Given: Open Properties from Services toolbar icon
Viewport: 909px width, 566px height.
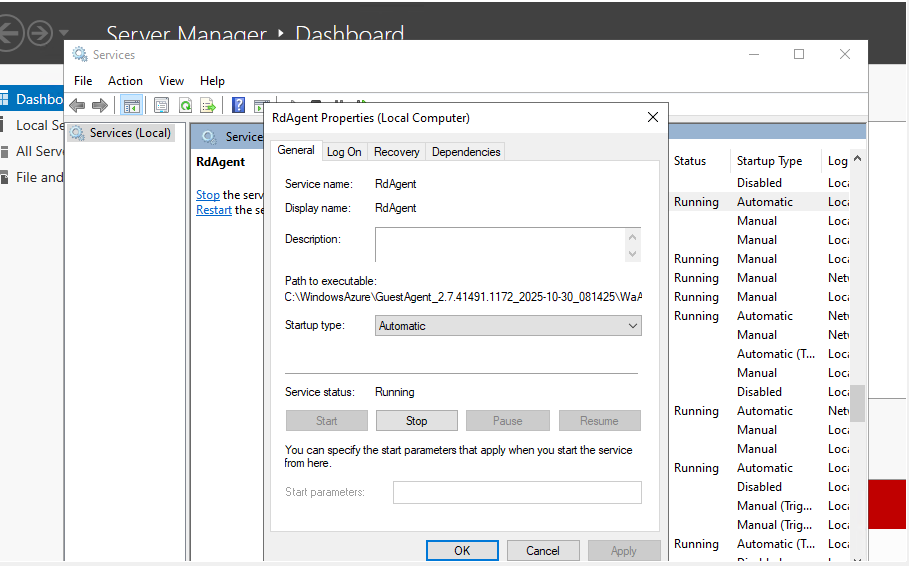Looking at the screenshot, I should tap(161, 106).
